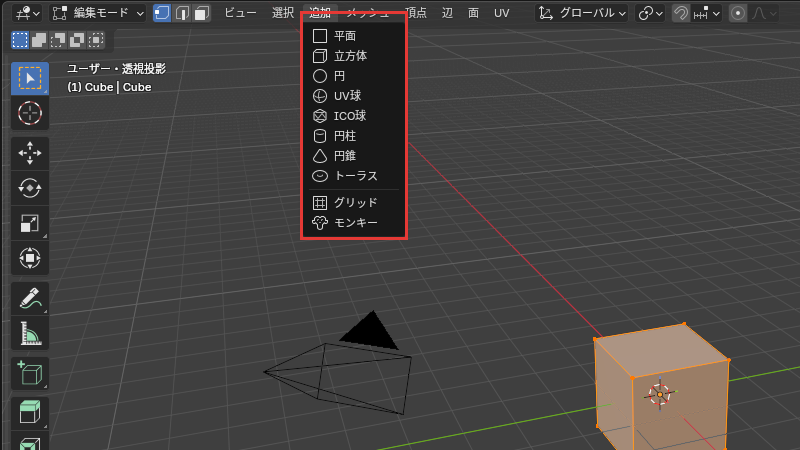Select the Transform tool

[30, 258]
